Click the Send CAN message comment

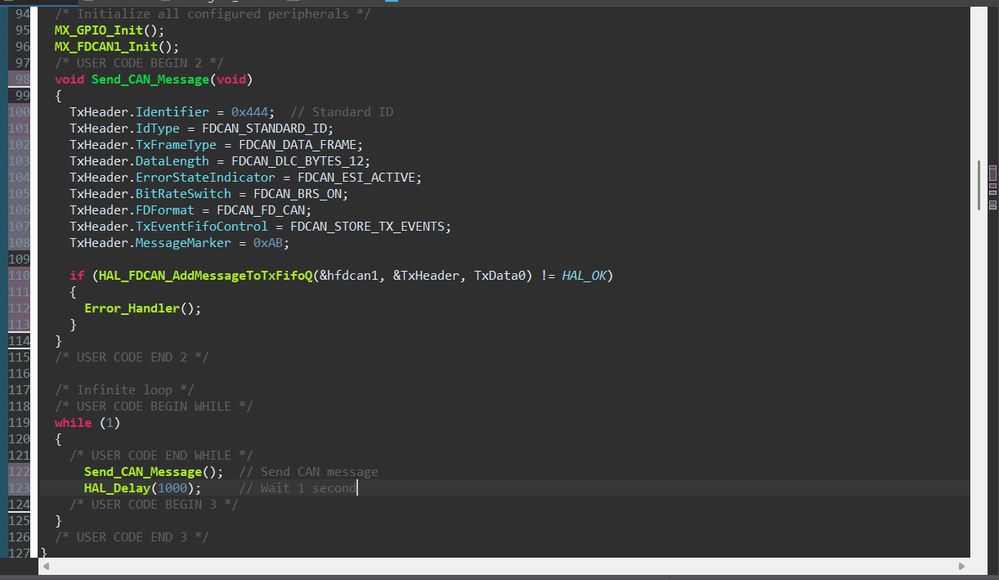pos(308,472)
